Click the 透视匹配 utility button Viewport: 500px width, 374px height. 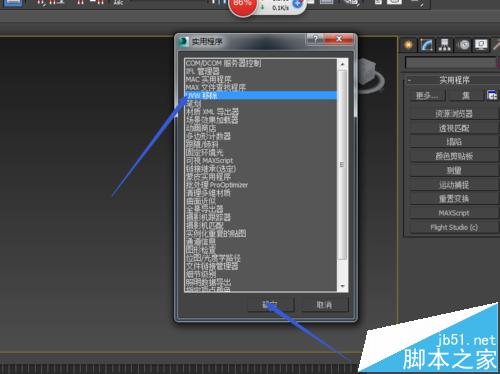pos(454,128)
